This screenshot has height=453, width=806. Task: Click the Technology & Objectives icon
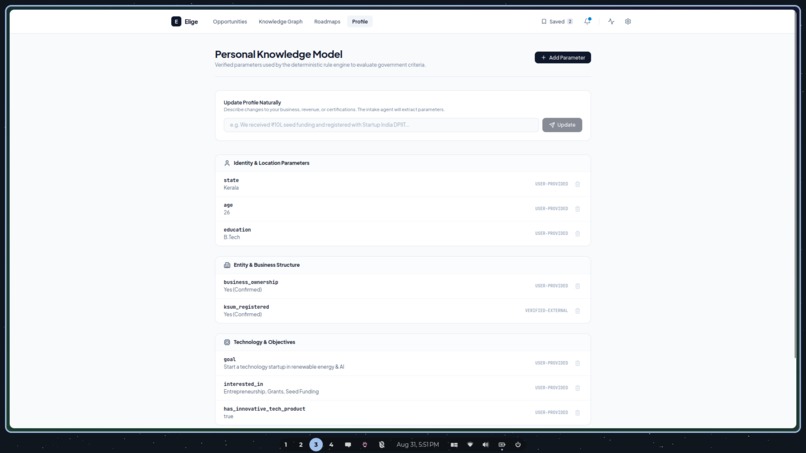[x=227, y=342]
